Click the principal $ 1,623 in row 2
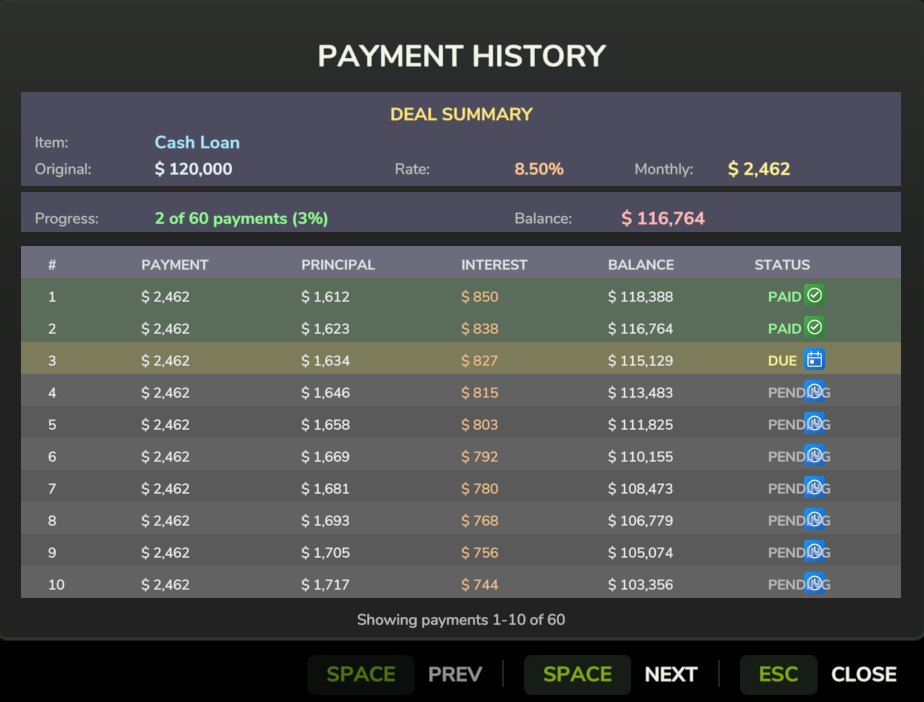Viewport: 924px width, 702px height. pos(325,328)
